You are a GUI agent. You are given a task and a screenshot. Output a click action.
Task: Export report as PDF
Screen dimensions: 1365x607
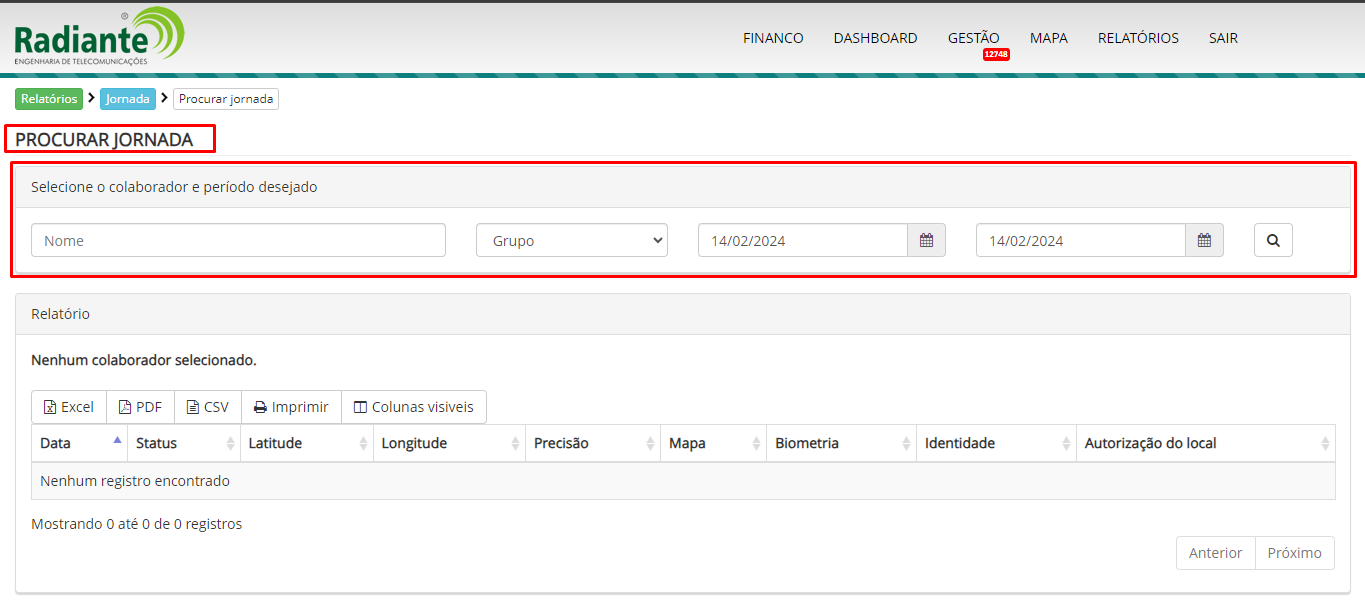tap(140, 407)
